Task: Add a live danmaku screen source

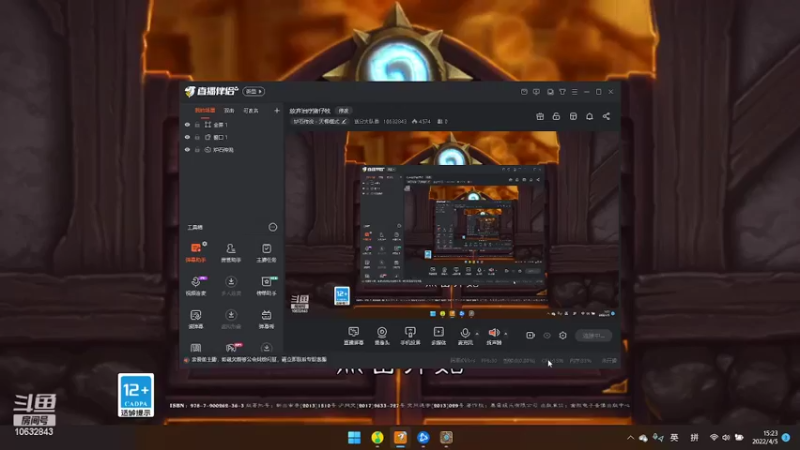Action: pos(354,336)
